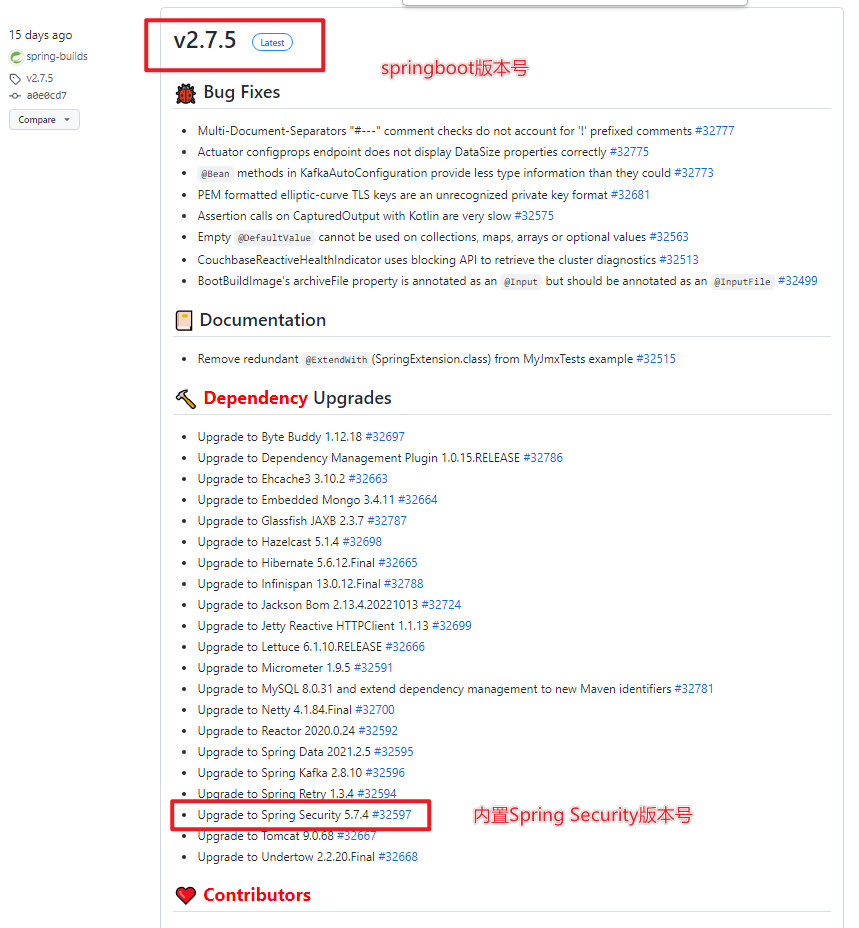The width and height of the screenshot is (859, 928).
Task: Click the commit icon beside a0e0cd7
Action: pyautogui.click(x=15, y=96)
